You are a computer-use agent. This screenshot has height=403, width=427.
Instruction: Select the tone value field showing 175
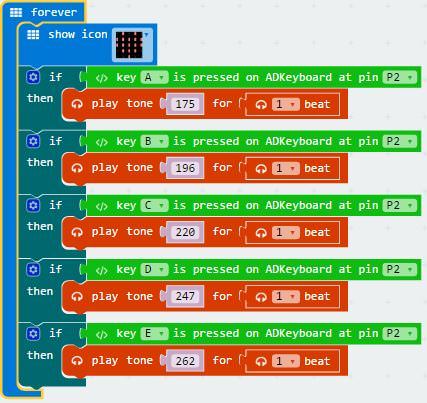pyautogui.click(x=185, y=104)
